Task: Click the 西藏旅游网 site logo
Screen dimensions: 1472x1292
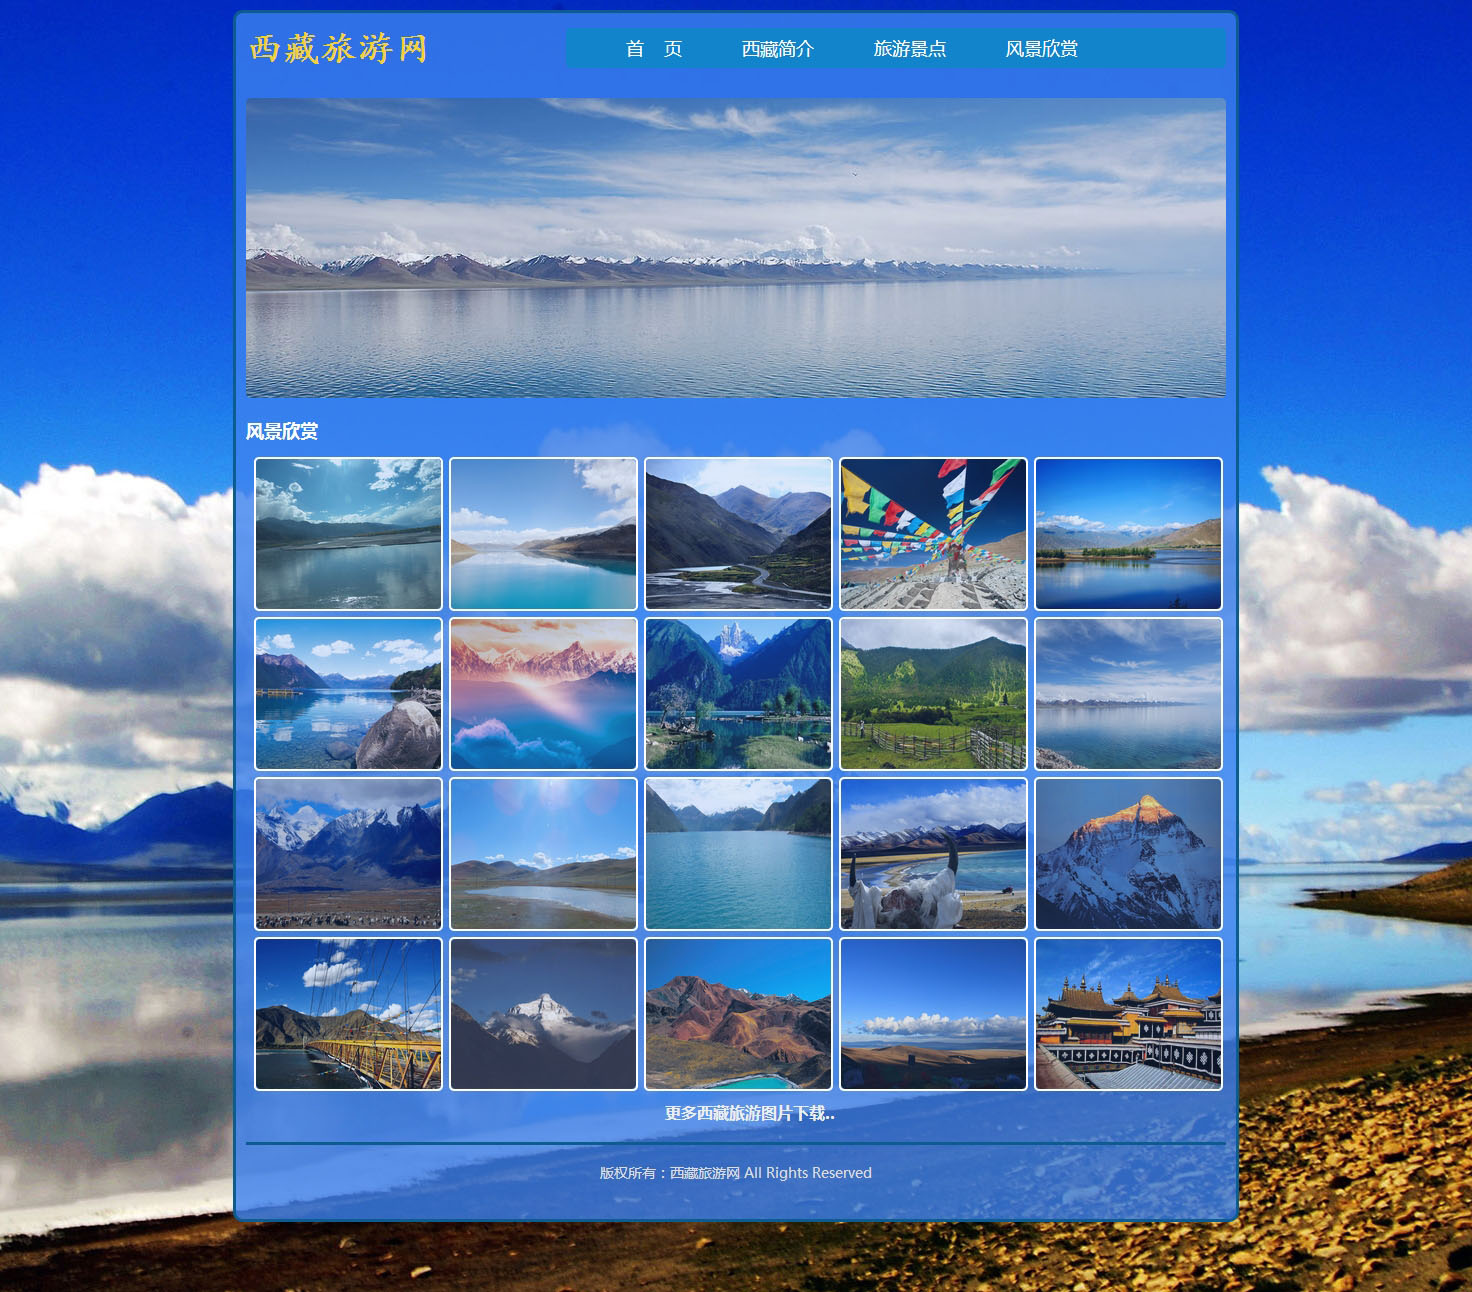Action: click(x=338, y=48)
